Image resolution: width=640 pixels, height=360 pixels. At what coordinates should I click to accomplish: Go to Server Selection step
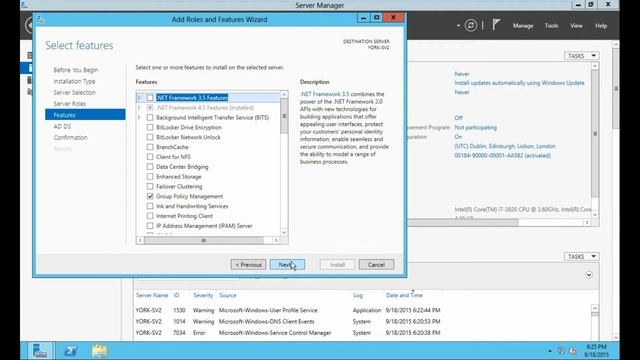tap(74, 93)
